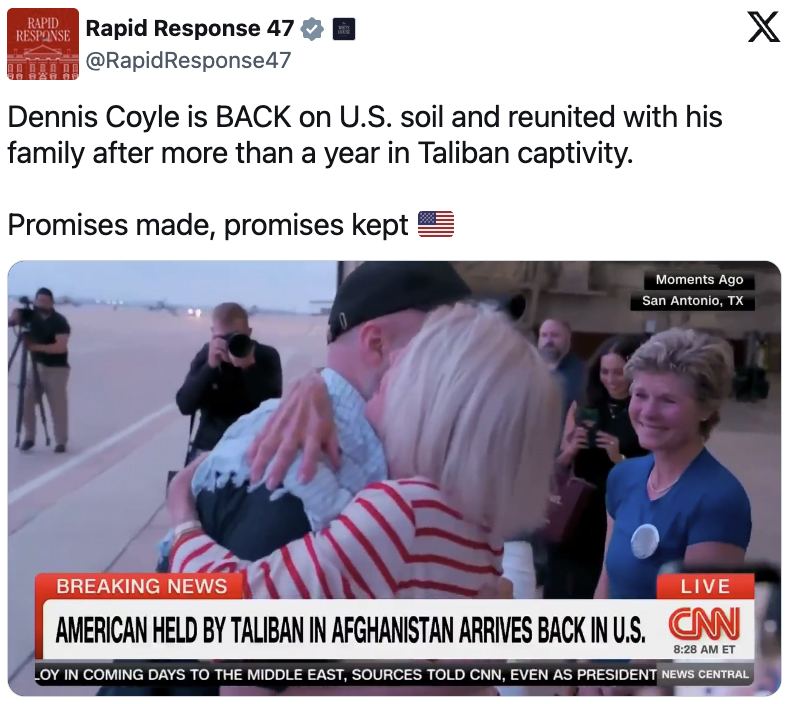Click the CNN logo in the video
Screen dimensions: 790x704
[704, 624]
